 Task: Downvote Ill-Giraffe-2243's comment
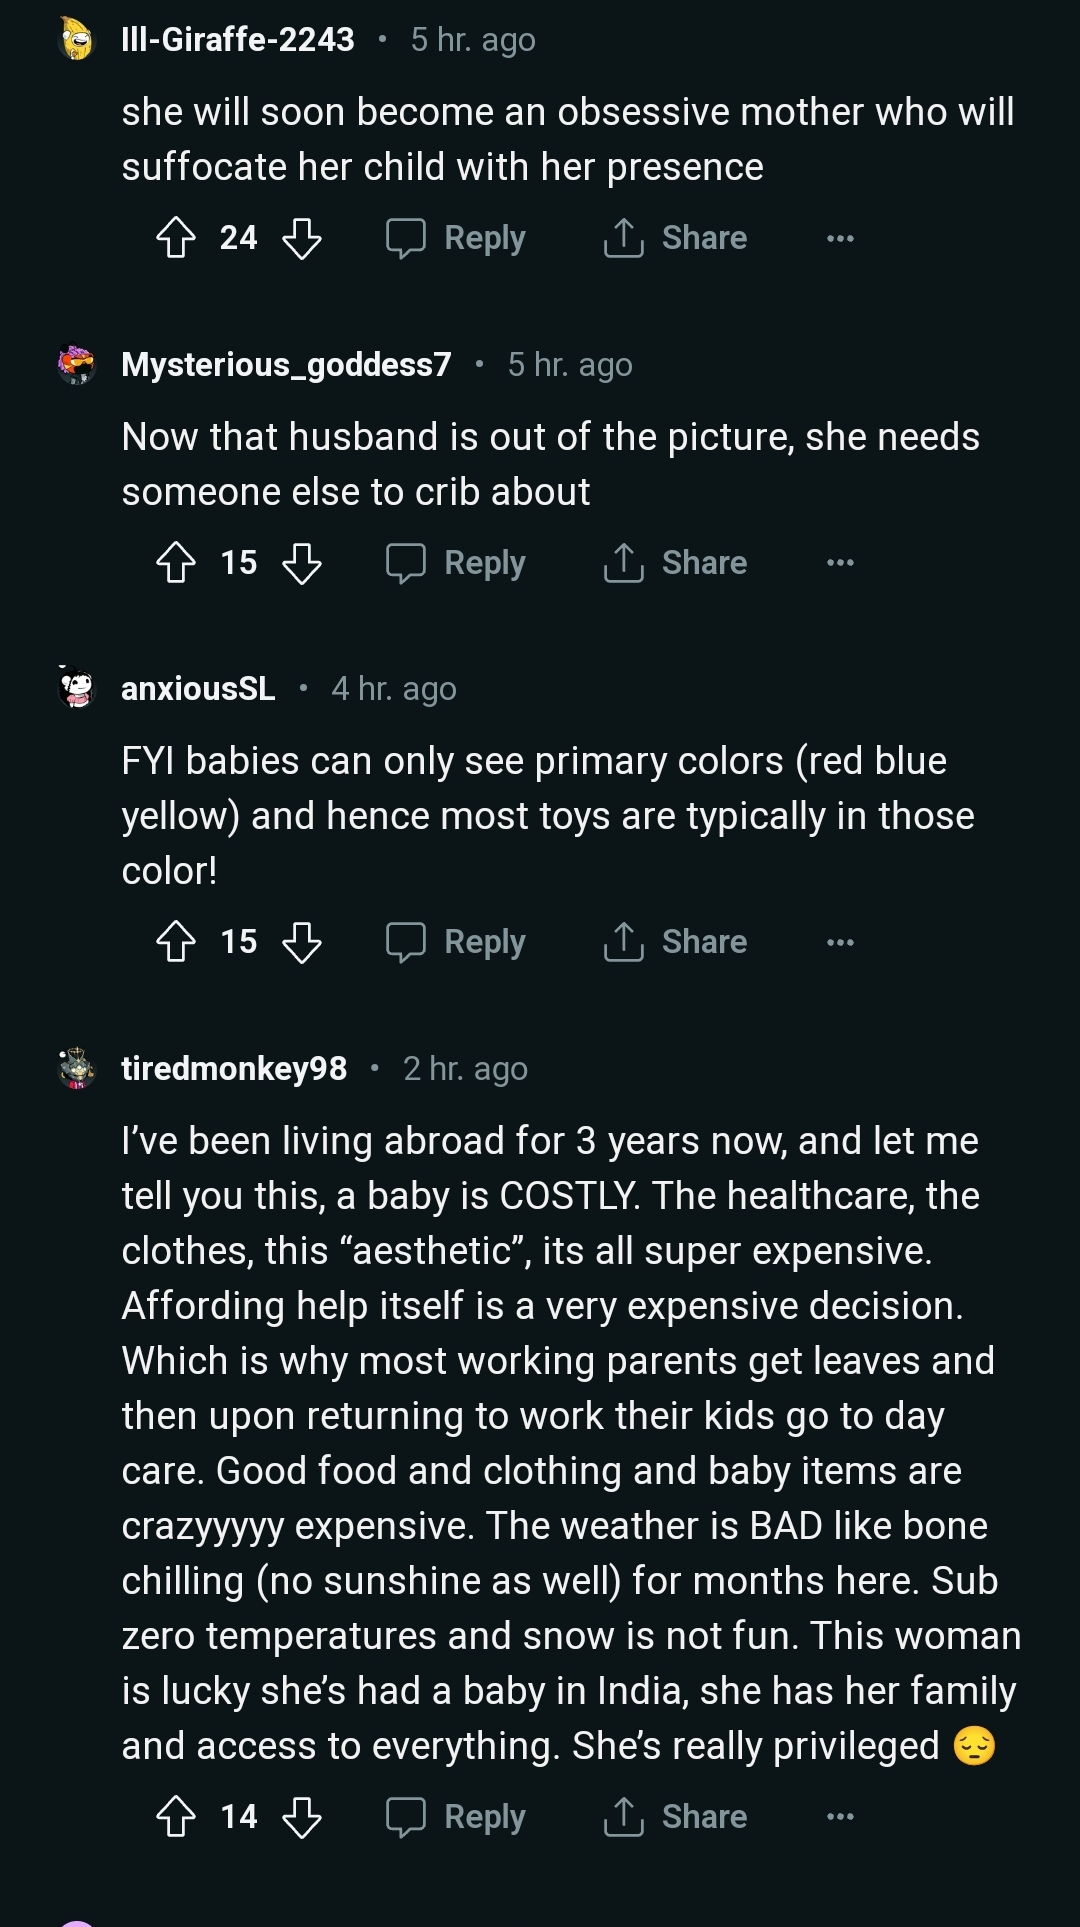tap(301, 238)
